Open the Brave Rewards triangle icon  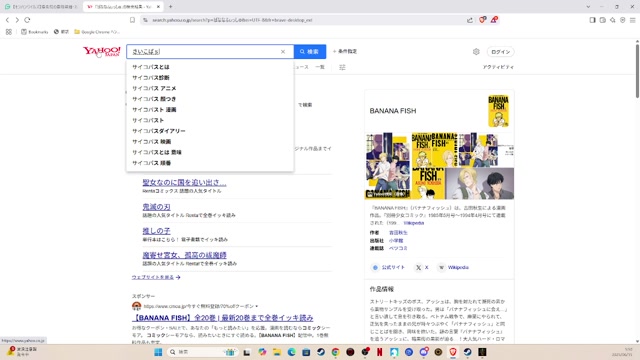(x=494, y=20)
